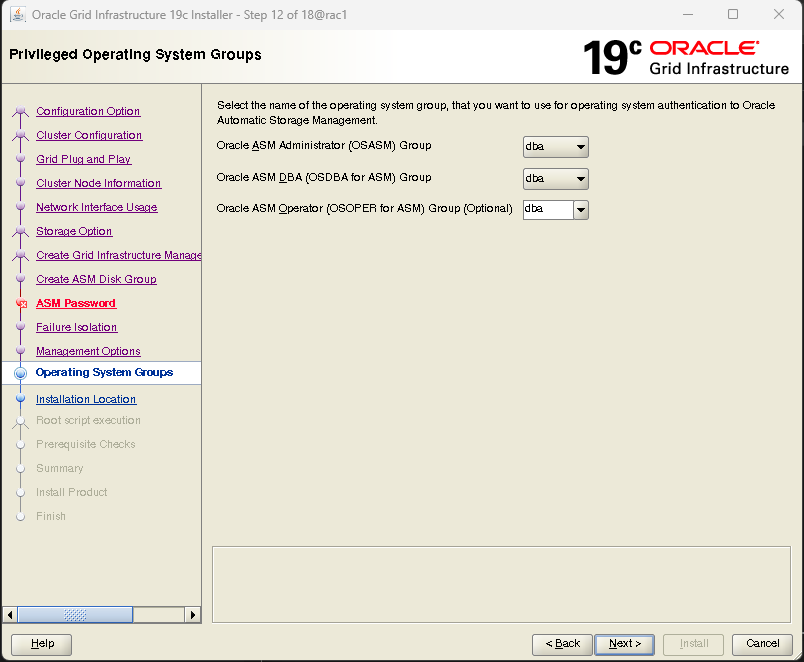Viewport: 804px width, 662px height.
Task: Click the Java installer icon in title bar
Action: [17, 14]
